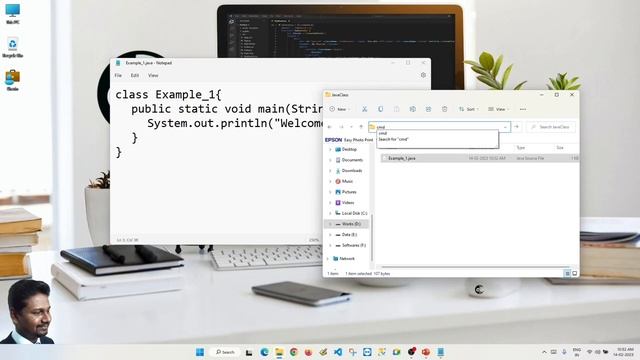Go back using File Explorer back arrow
The width and height of the screenshot is (640, 360).
pyautogui.click(x=330, y=127)
